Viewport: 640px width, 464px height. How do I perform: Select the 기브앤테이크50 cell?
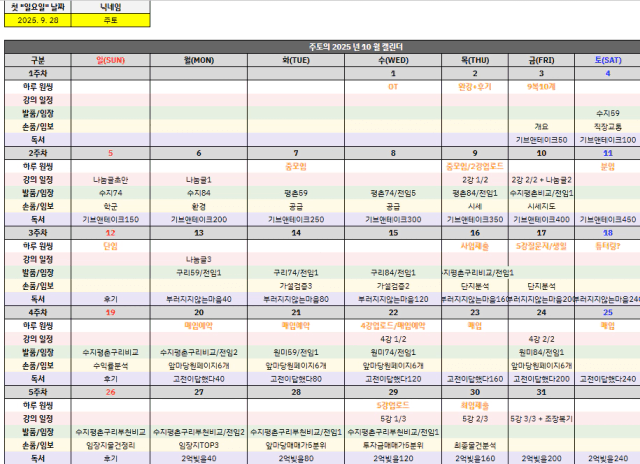click(541, 140)
